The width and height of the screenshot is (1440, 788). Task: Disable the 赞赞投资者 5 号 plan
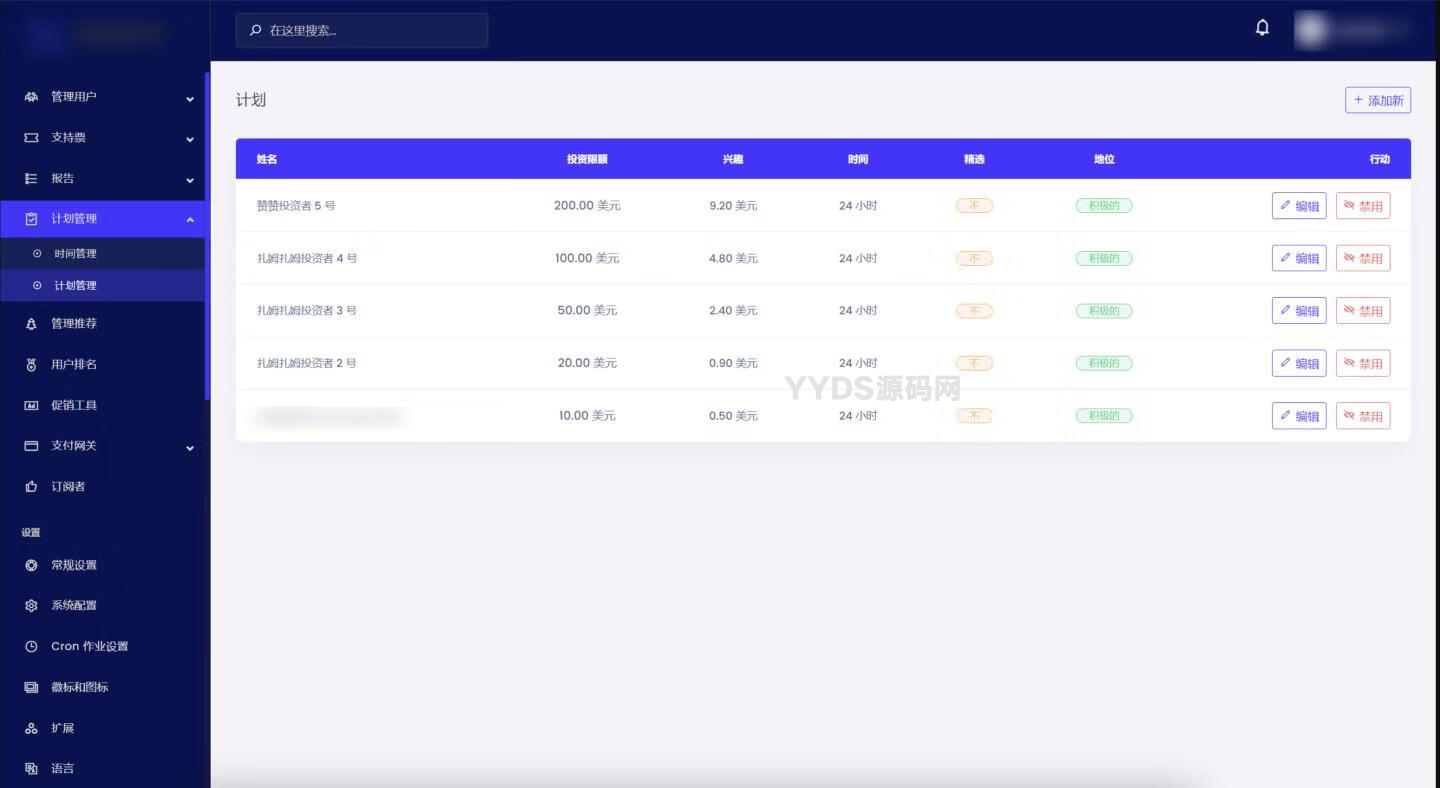coord(1363,206)
